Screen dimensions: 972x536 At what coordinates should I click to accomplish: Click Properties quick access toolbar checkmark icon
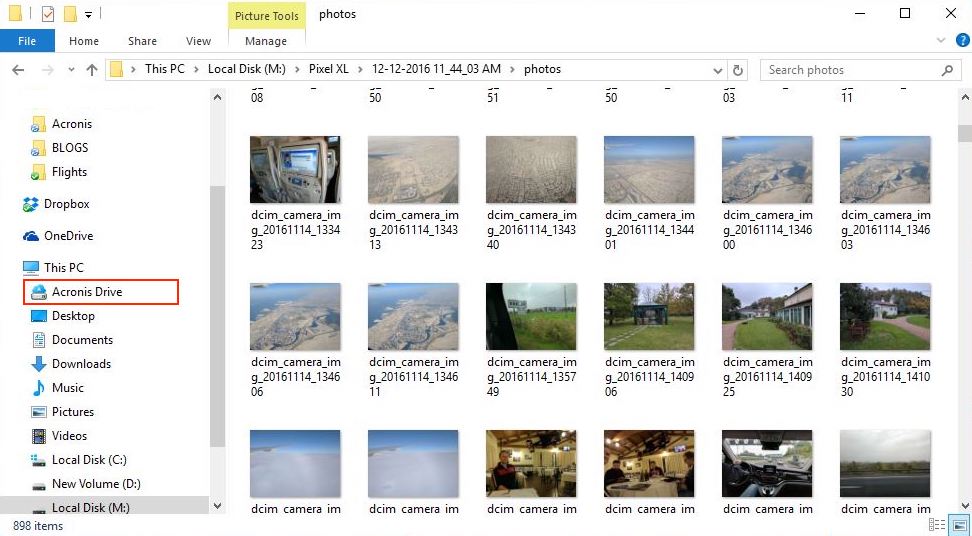48,14
